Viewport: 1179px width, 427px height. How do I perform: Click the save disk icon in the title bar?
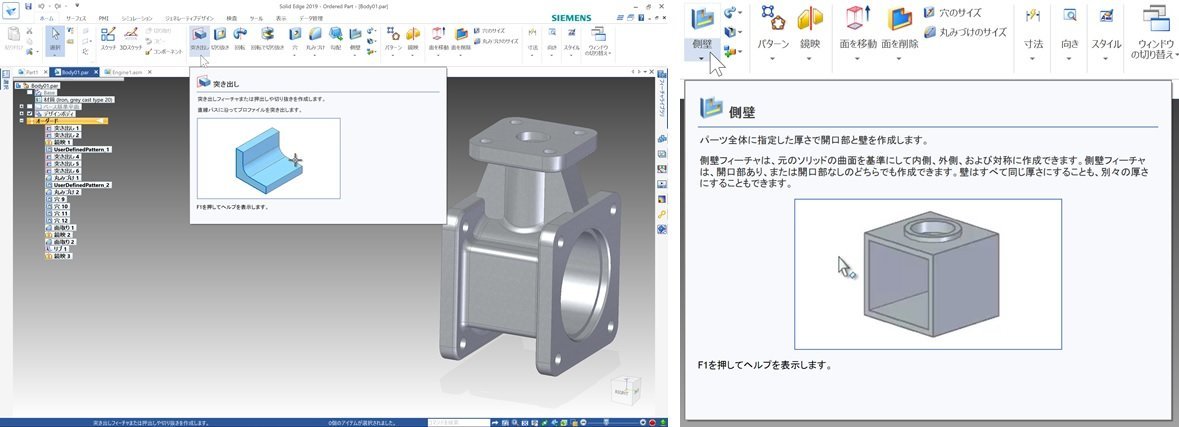[x=28, y=6]
